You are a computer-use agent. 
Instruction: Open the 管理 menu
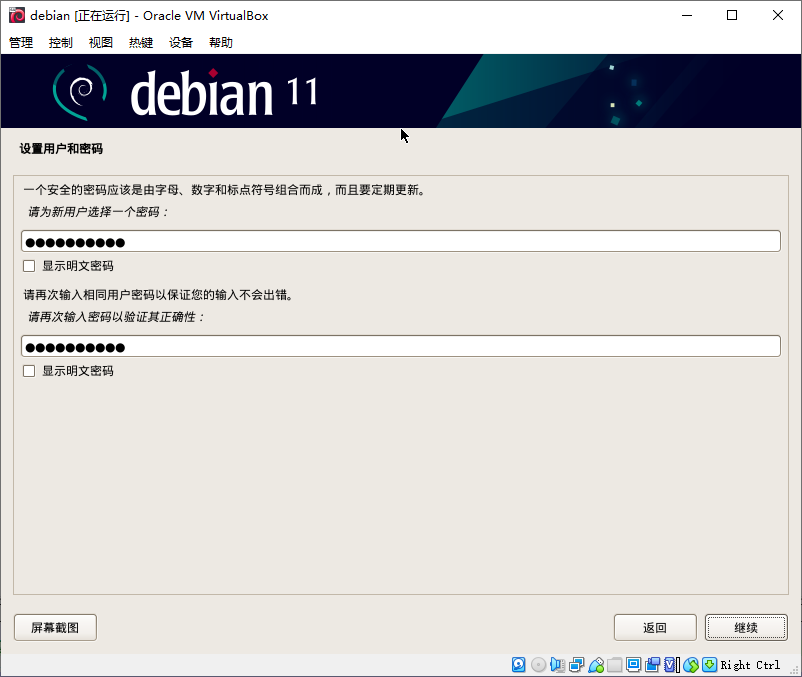tap(21, 42)
